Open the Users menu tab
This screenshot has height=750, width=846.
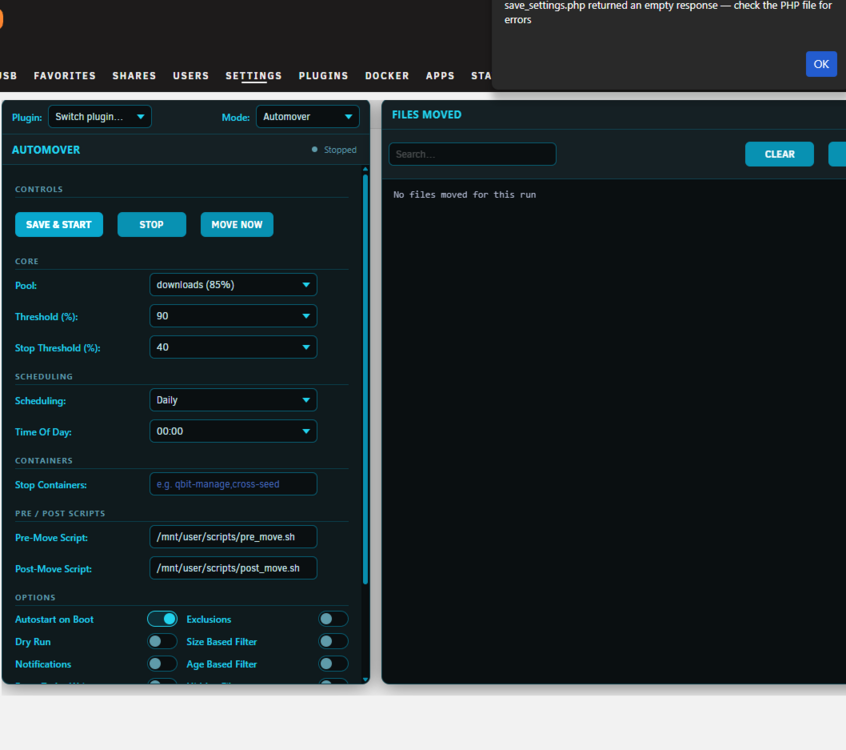click(x=191, y=76)
